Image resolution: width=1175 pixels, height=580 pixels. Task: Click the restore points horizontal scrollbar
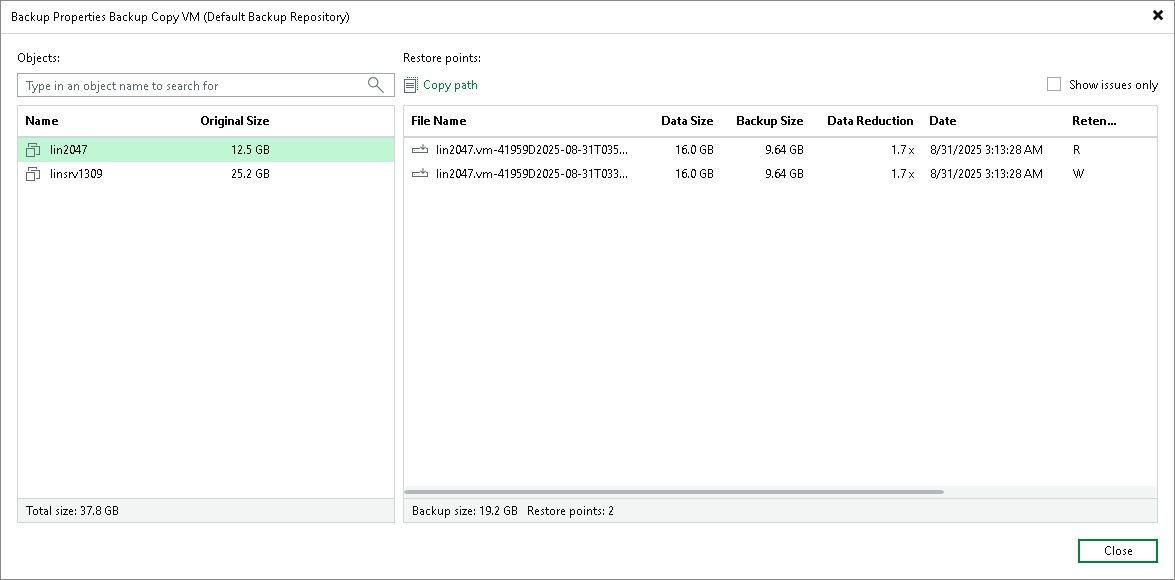674,492
